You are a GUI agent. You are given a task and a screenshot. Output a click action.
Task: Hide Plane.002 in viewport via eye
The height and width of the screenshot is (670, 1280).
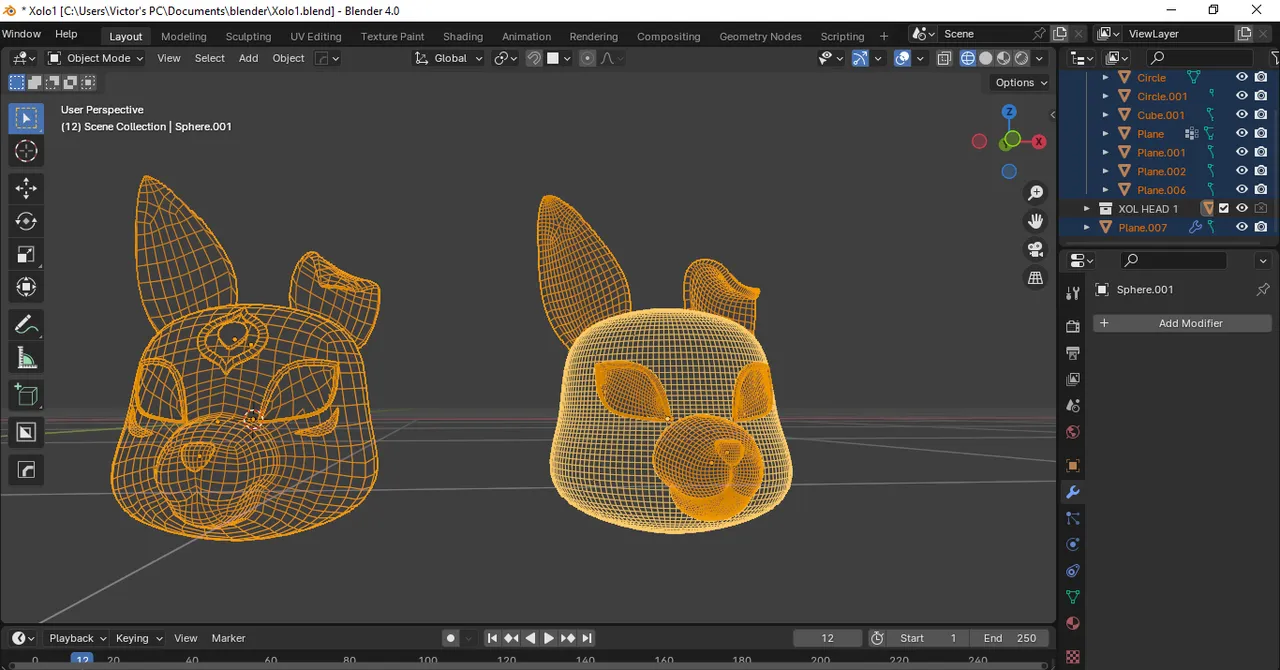click(1242, 171)
